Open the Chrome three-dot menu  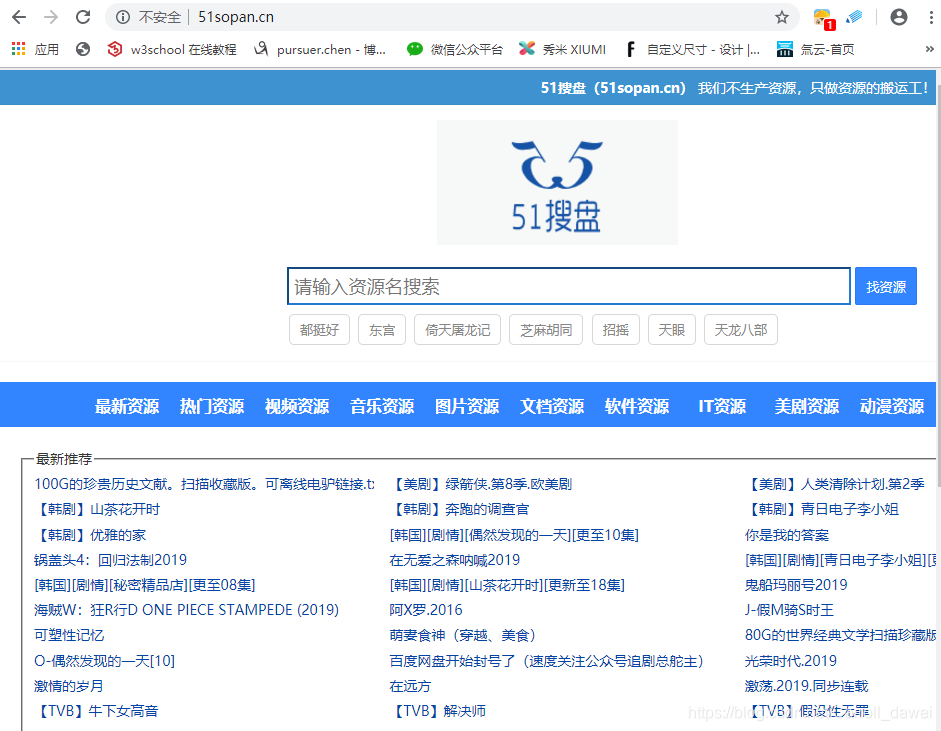931,17
